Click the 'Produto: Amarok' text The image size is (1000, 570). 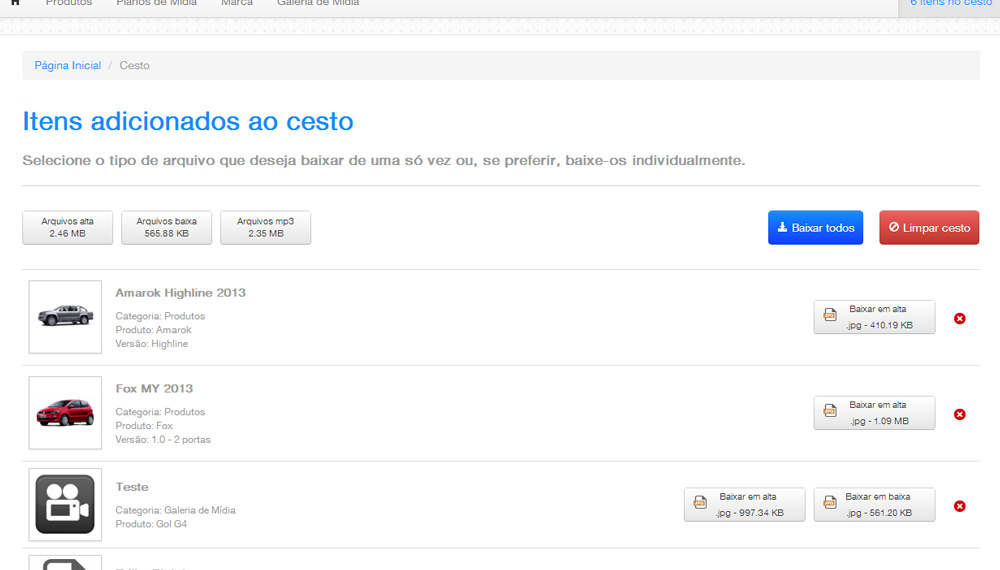(153, 330)
